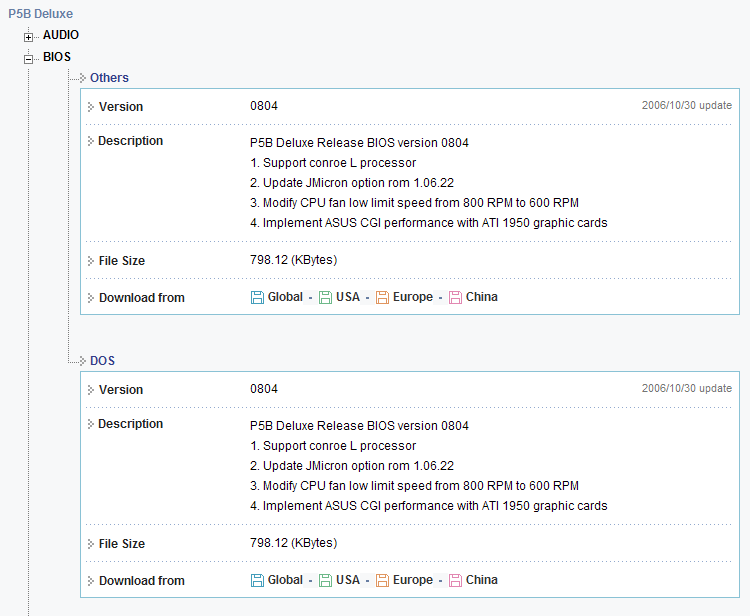
Task: Click the Europe download disk icon under Others
Action: [382, 297]
